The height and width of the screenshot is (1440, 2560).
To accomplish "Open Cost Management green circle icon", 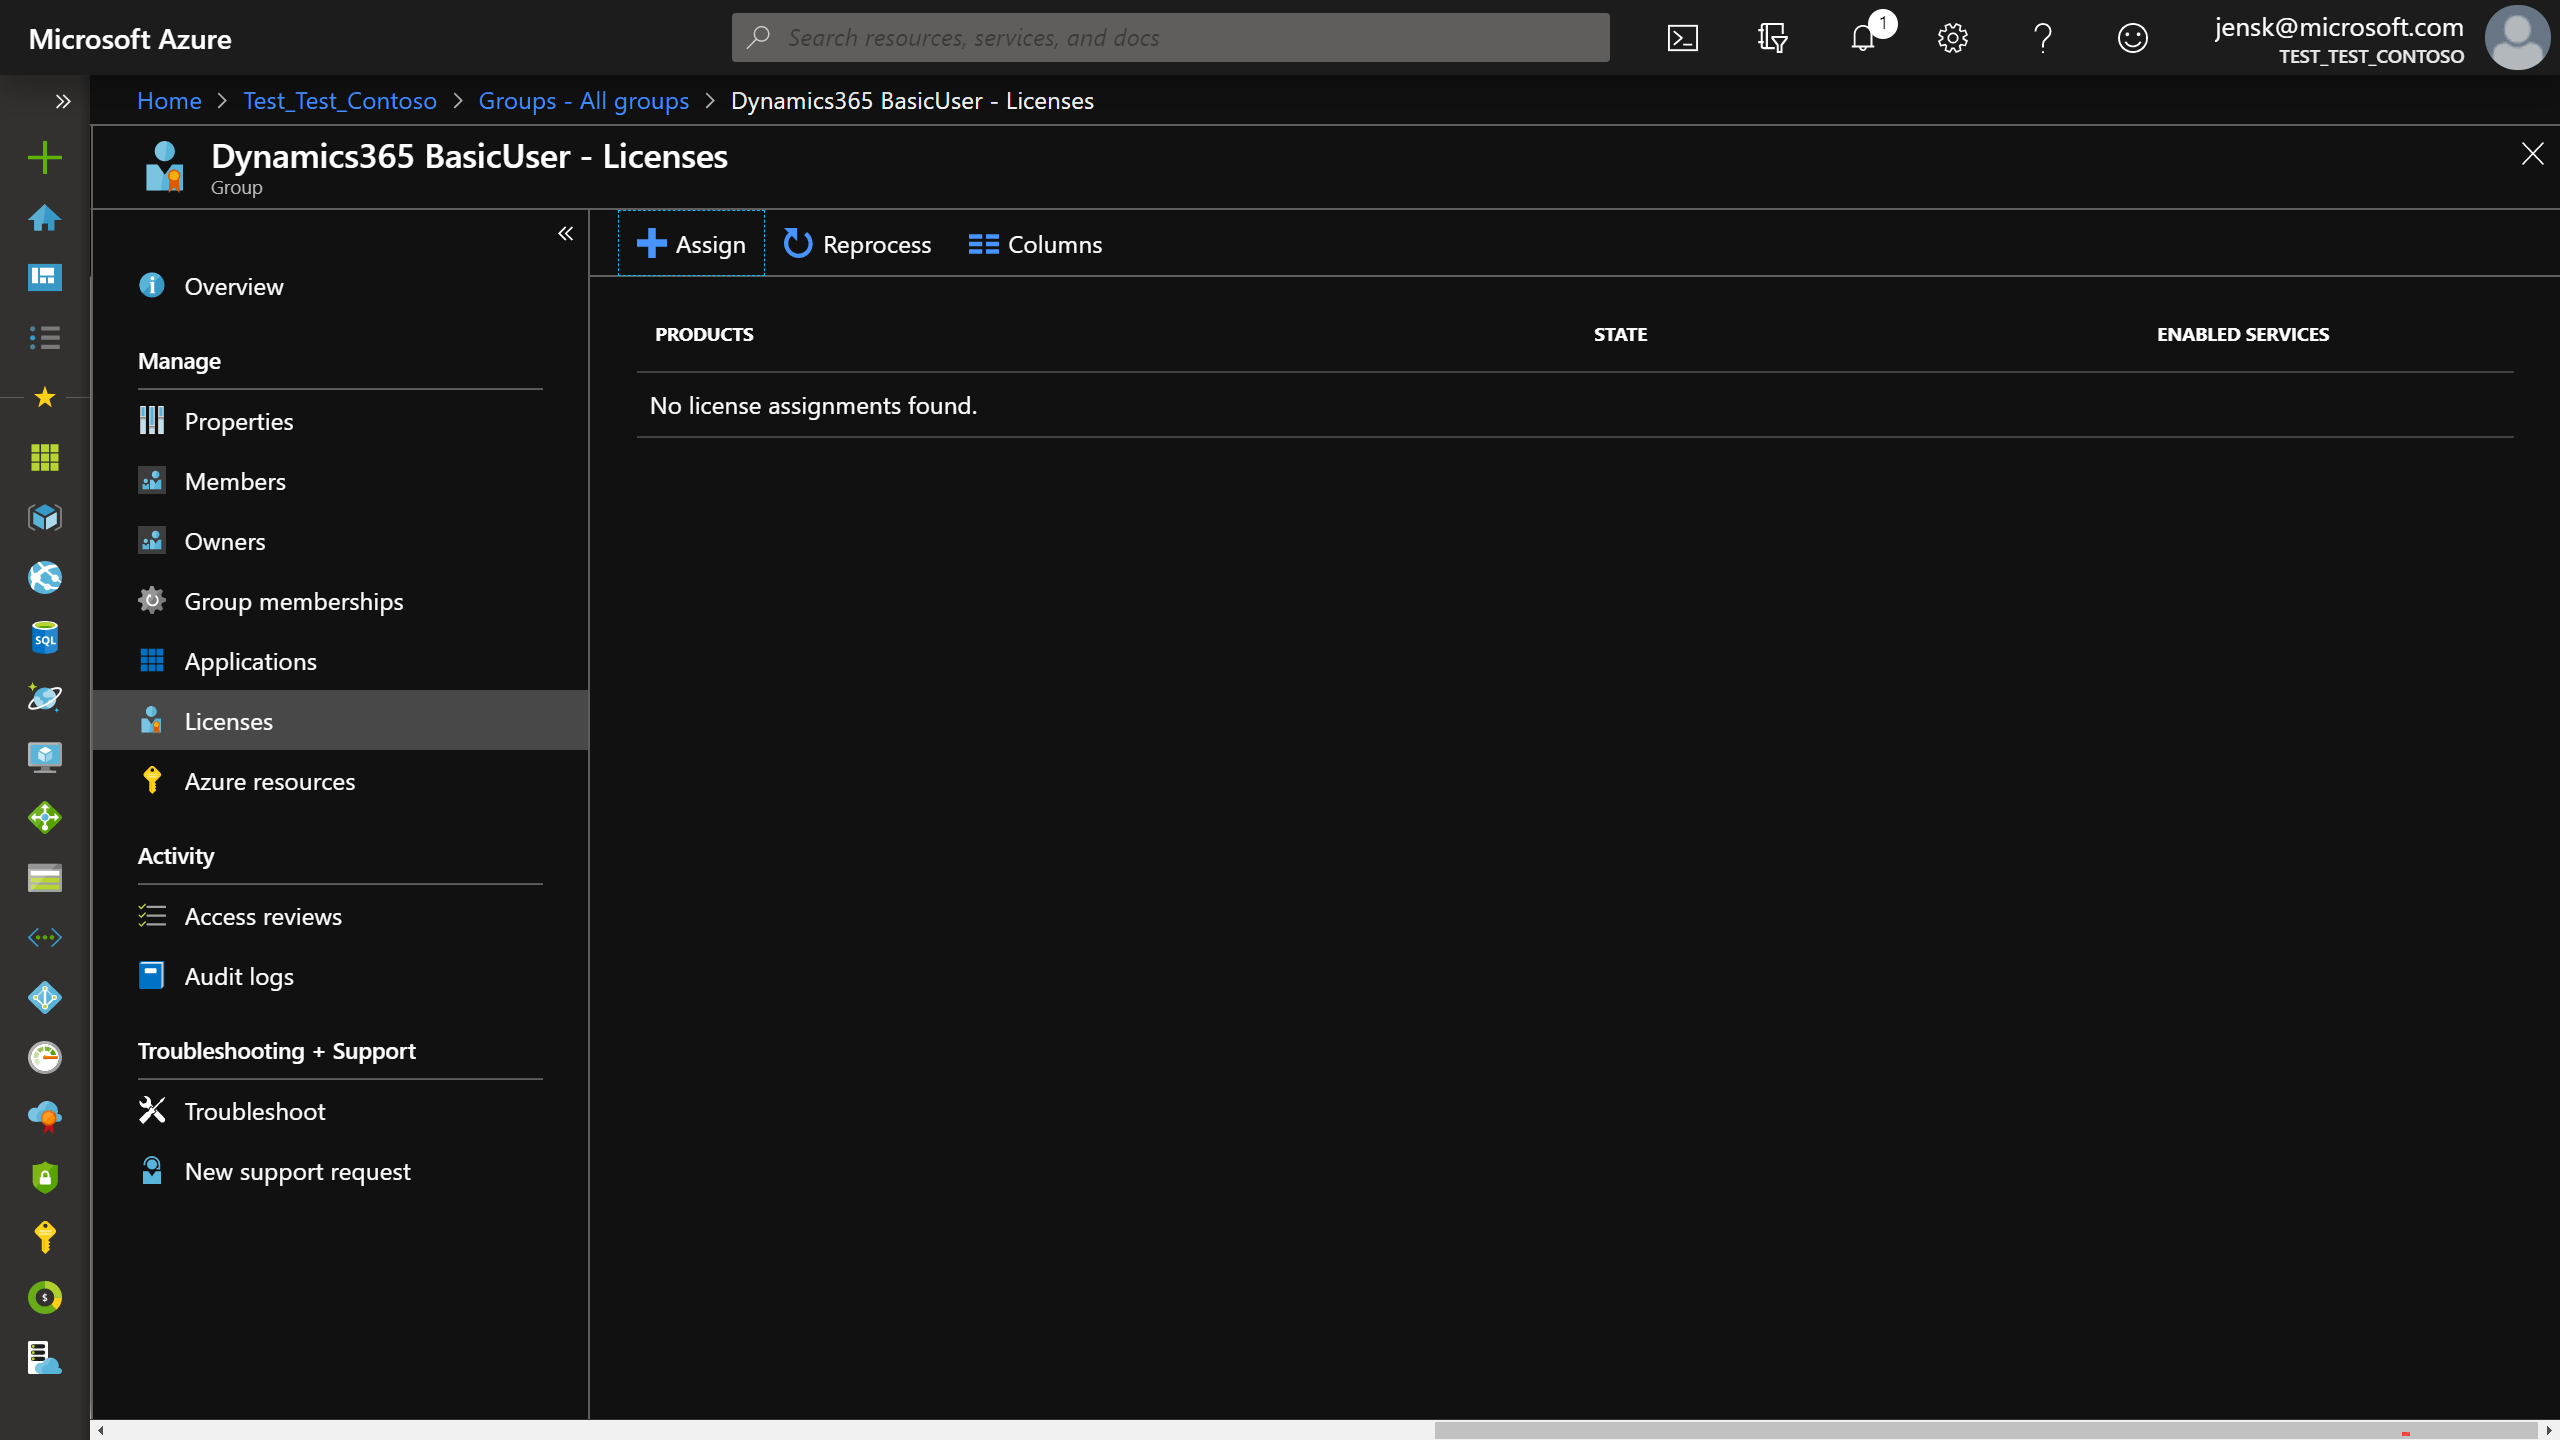I will point(44,1297).
